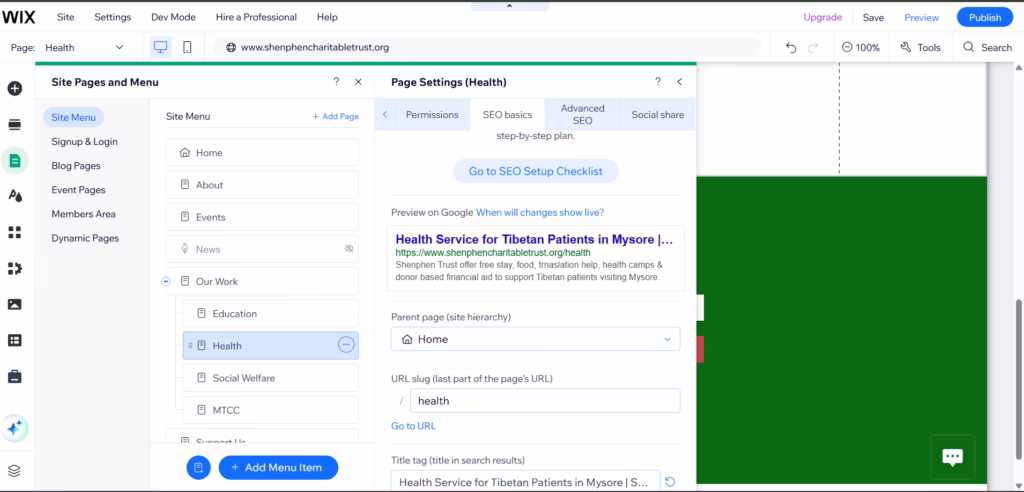
Task: Open Hire a Professional menu
Action: click(x=256, y=17)
